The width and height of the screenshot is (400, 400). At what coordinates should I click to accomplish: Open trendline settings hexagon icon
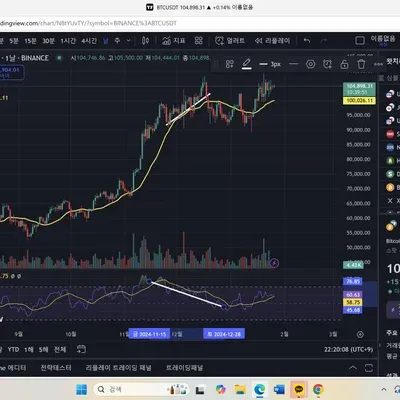pos(310,64)
